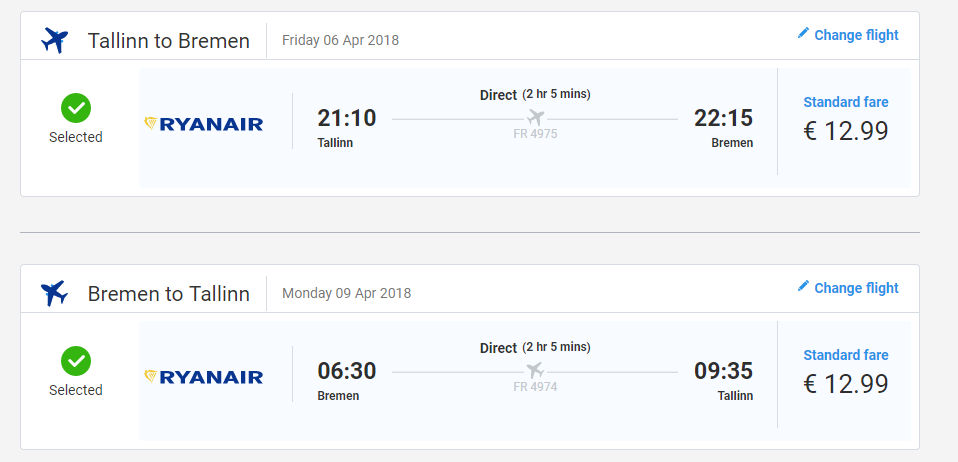Image resolution: width=958 pixels, height=462 pixels.
Task: Click the outbound airplane icon beside Tallinn to Bremen
Action: (54, 41)
